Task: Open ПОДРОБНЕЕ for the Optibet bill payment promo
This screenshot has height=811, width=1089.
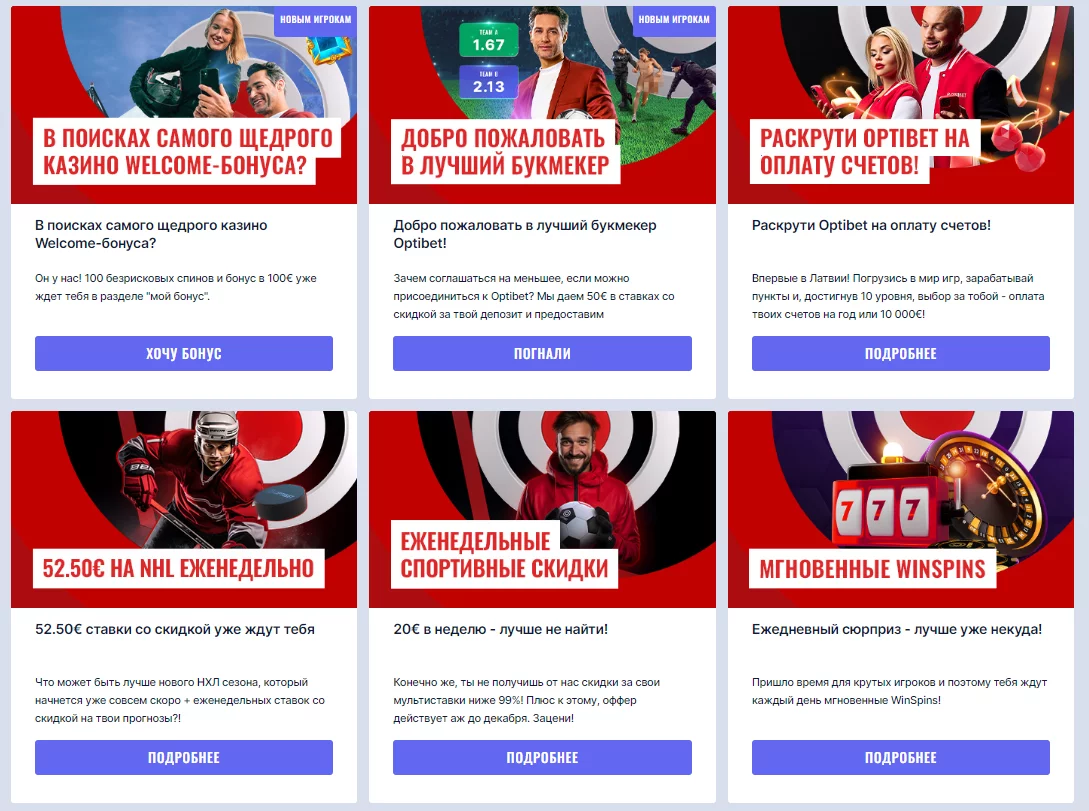Action: [901, 353]
